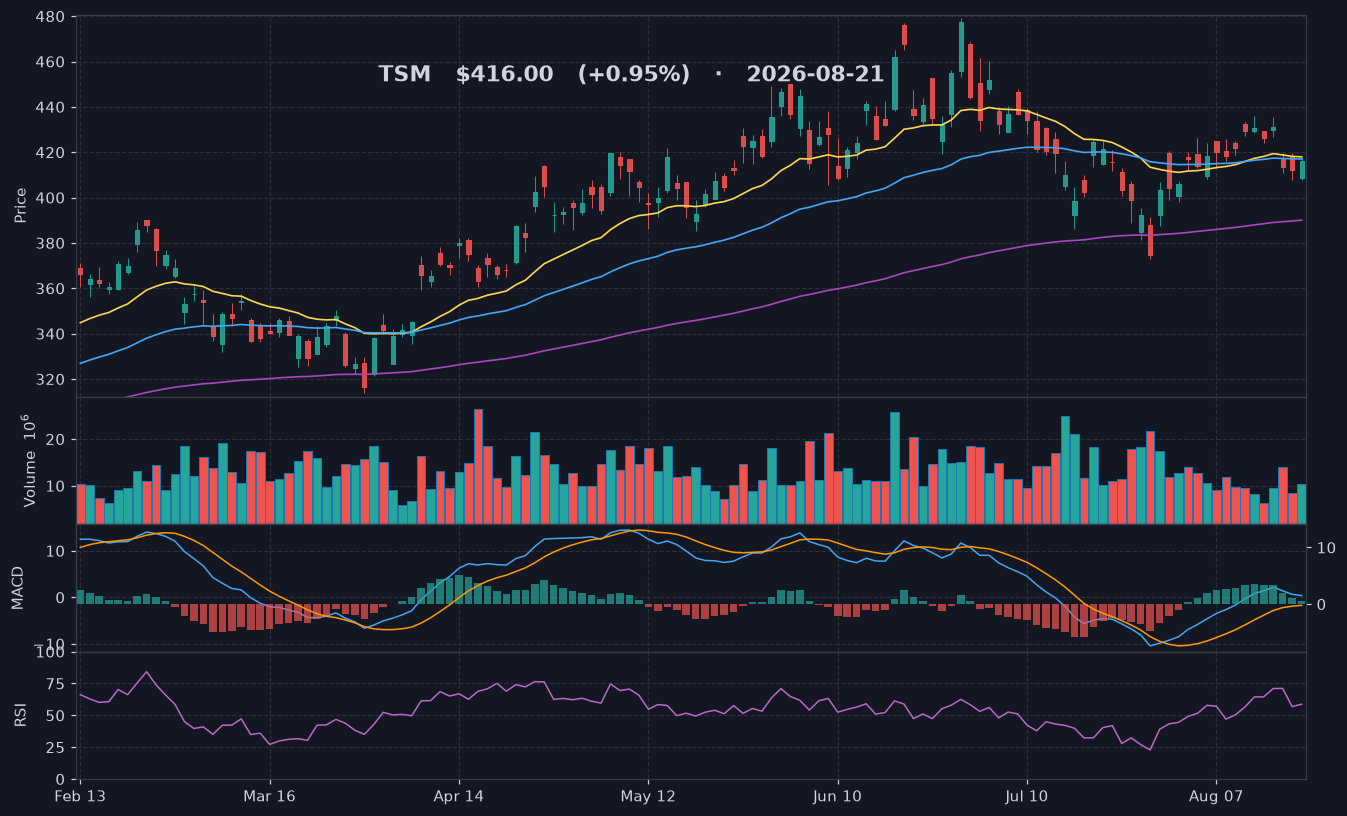Click the 380 price axis tick
The height and width of the screenshot is (816, 1347).
coord(51,244)
